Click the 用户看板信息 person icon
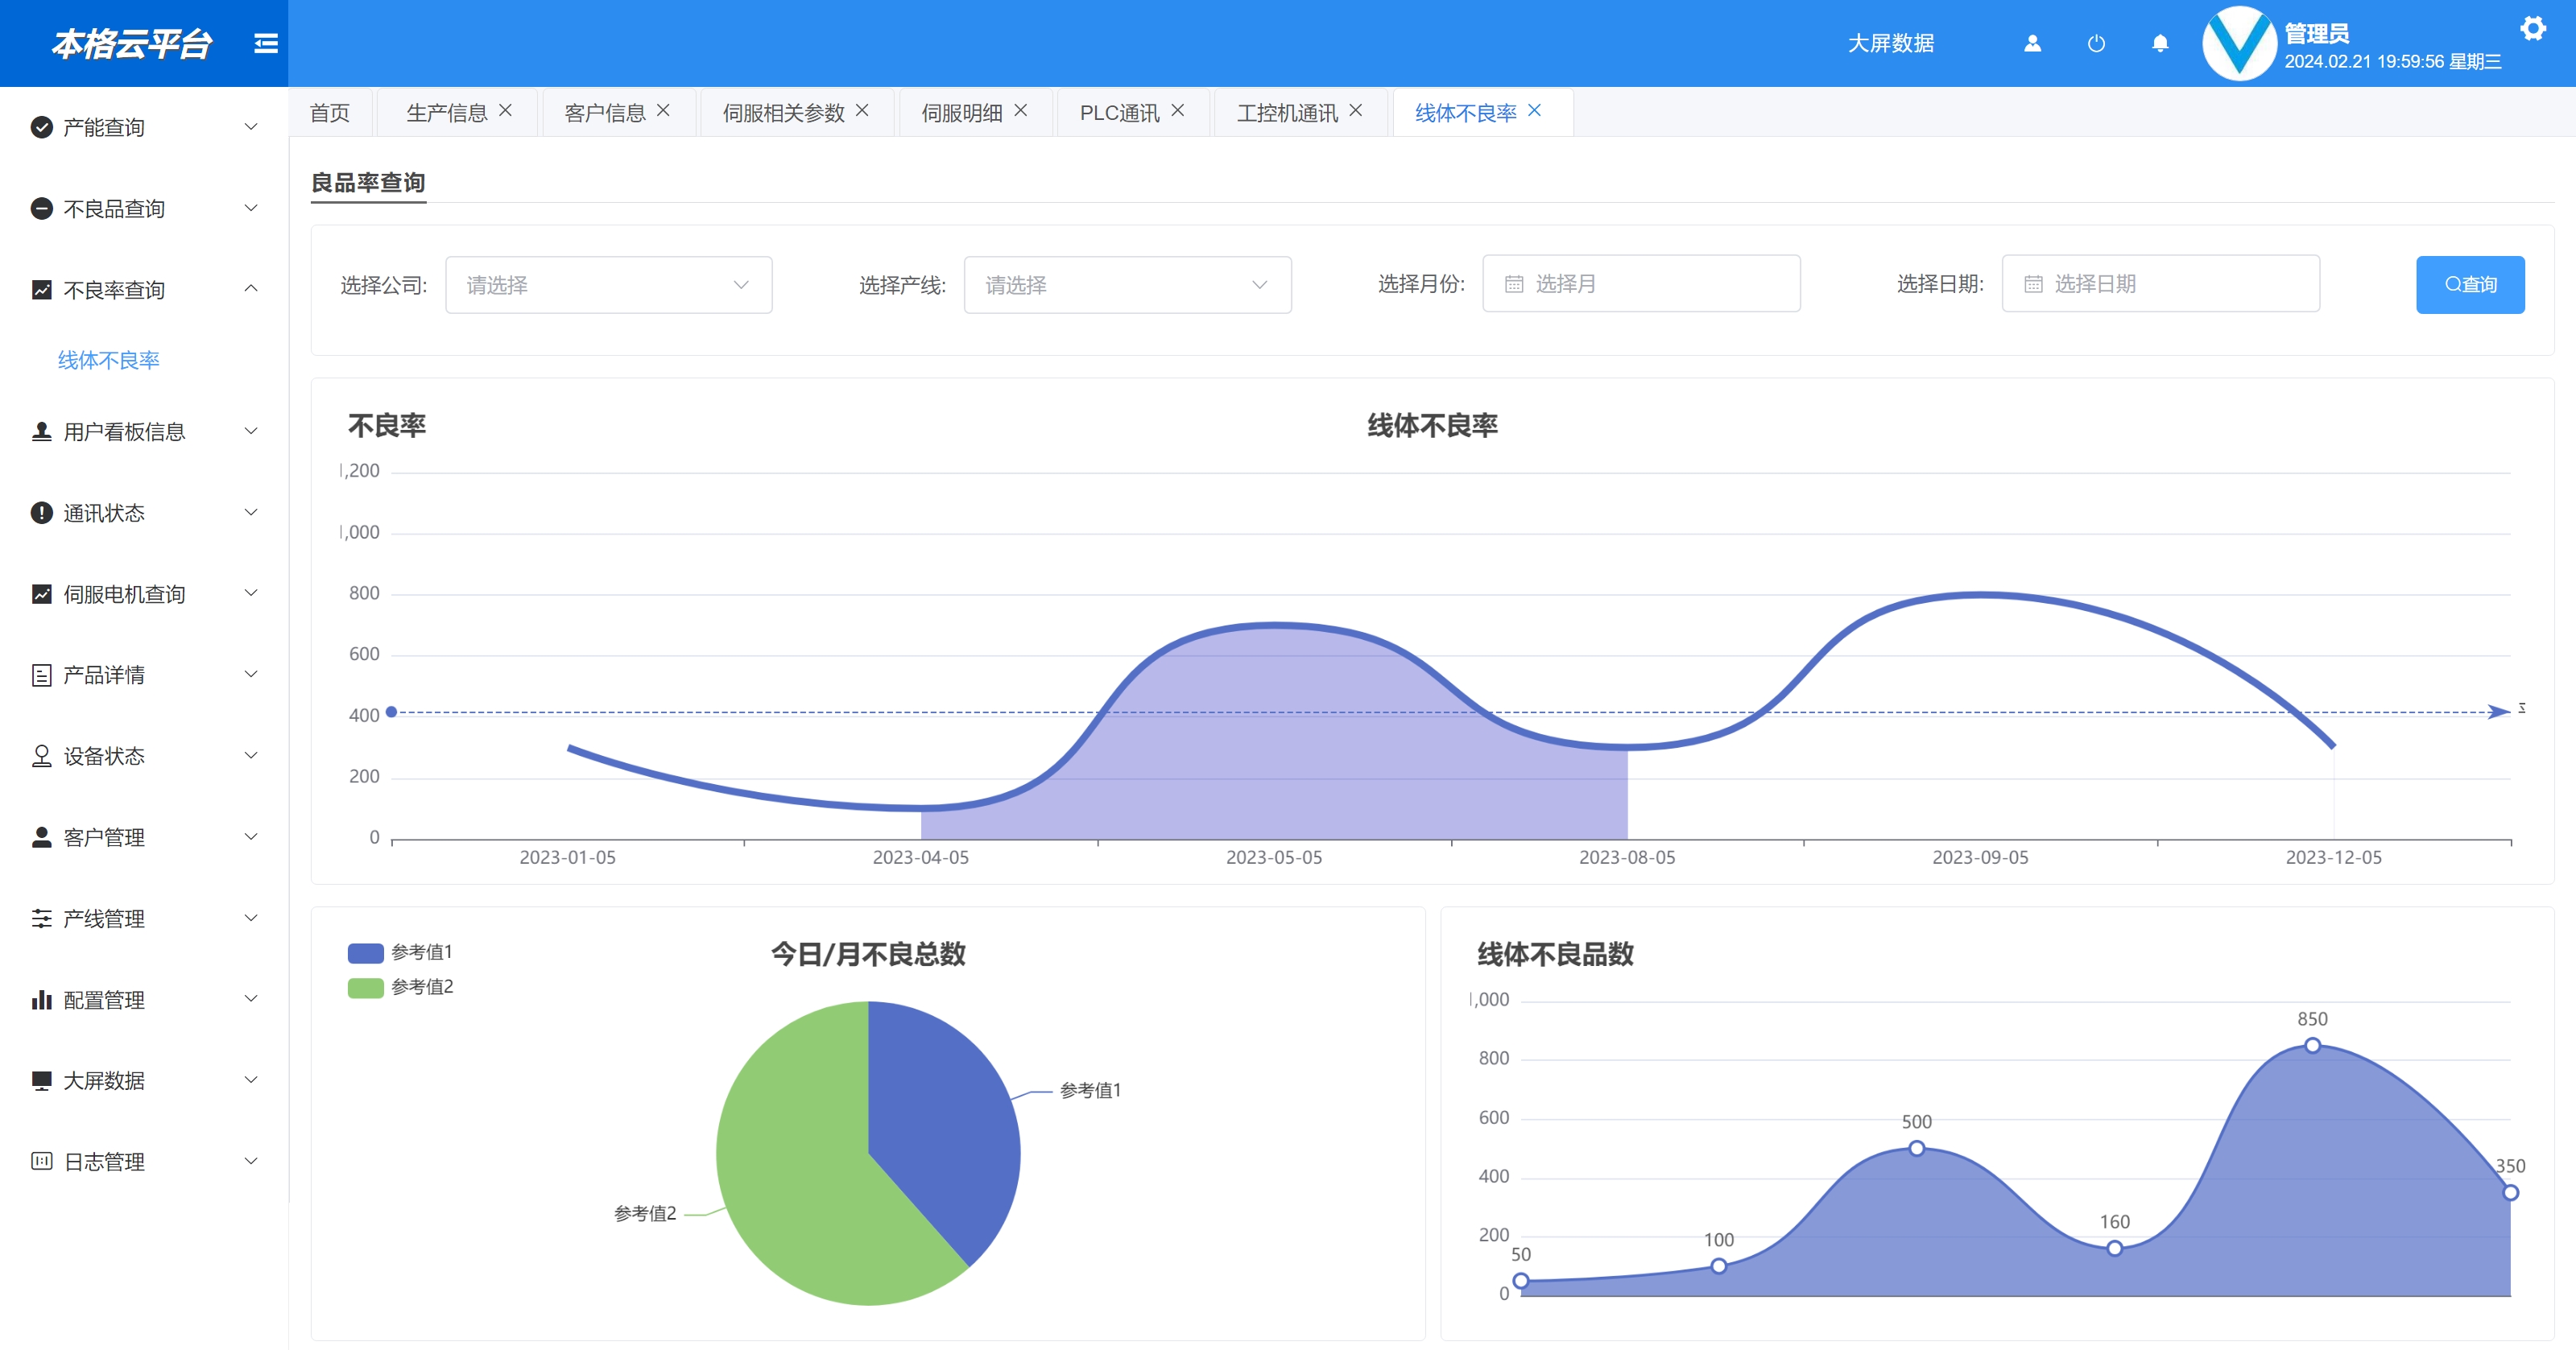Image resolution: width=2576 pixels, height=1350 pixels. coord(42,431)
